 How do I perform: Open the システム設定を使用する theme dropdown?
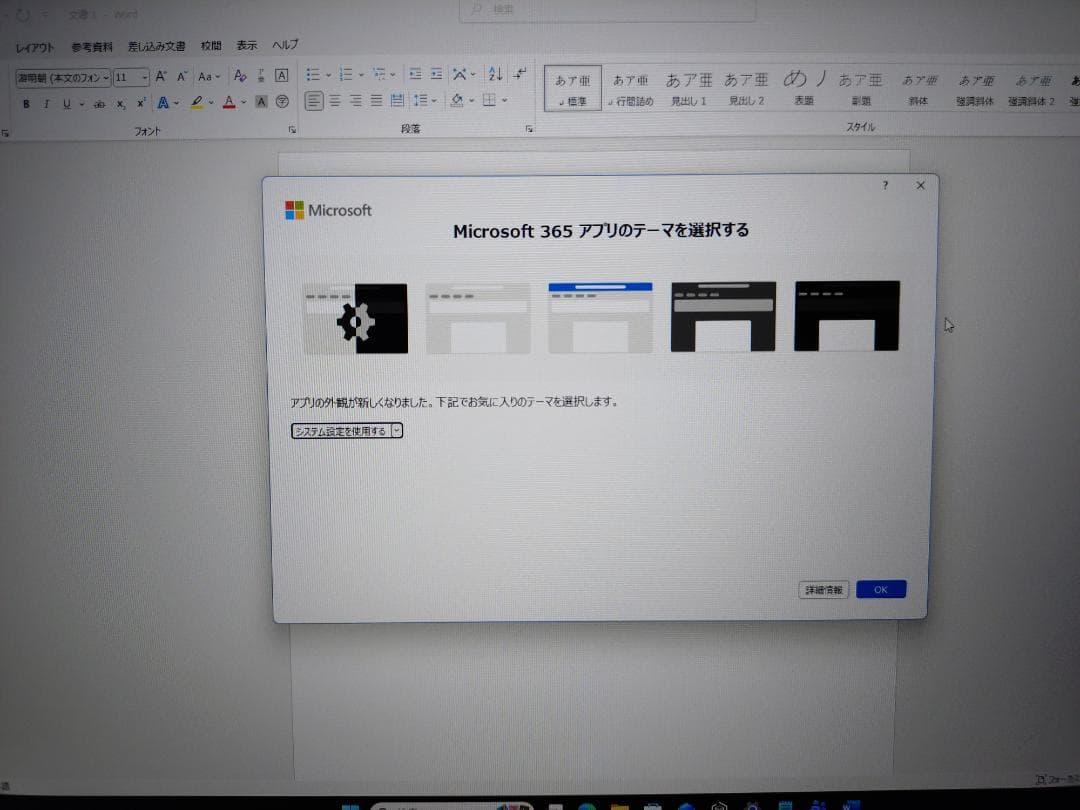tap(346, 431)
